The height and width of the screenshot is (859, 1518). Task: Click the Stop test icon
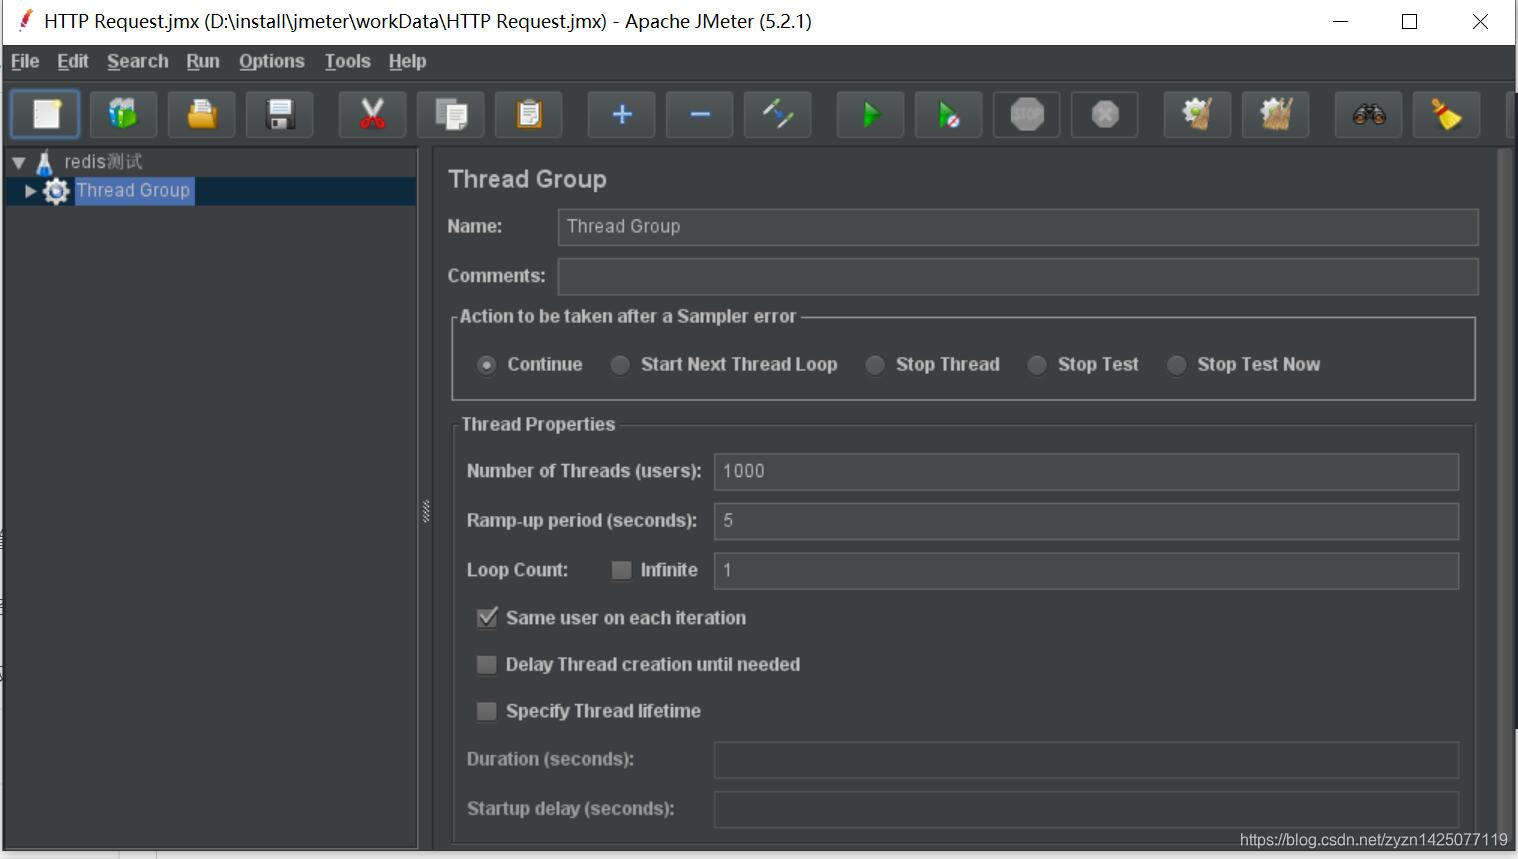coord(1026,114)
